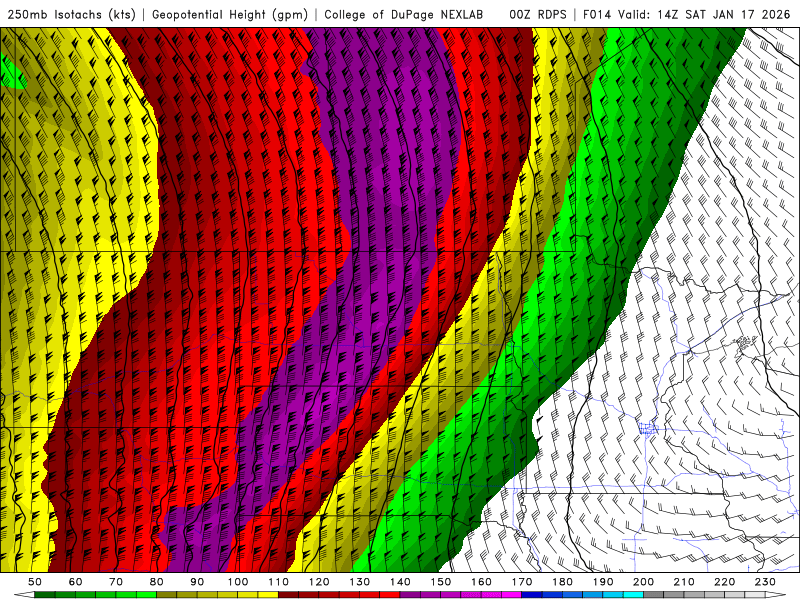Viewport: 800px width, 600px height.
Task: Click the 200 value on the legend scale
Action: [644, 582]
